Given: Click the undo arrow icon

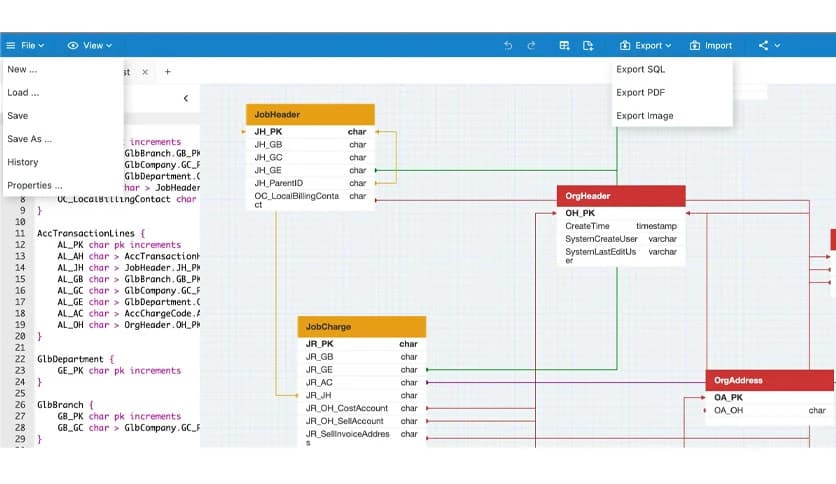Looking at the screenshot, I should pyautogui.click(x=508, y=46).
